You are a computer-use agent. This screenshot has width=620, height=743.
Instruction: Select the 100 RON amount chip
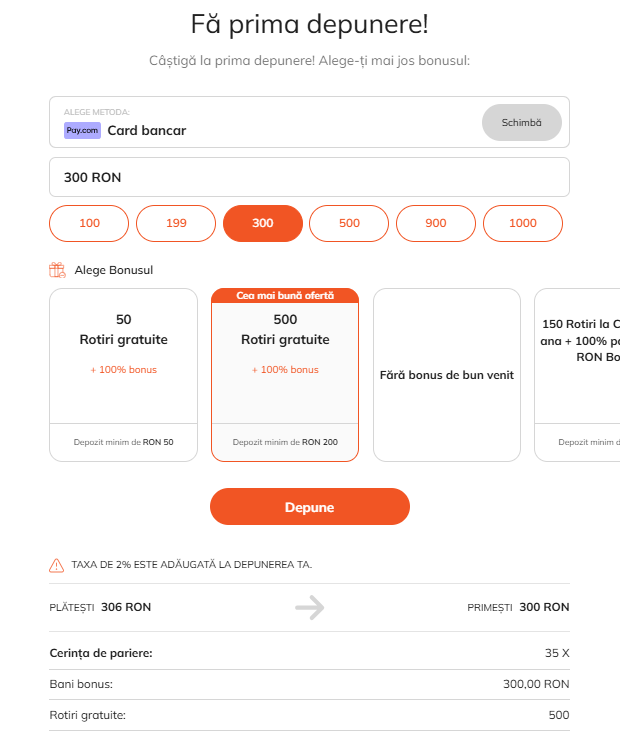pos(89,223)
